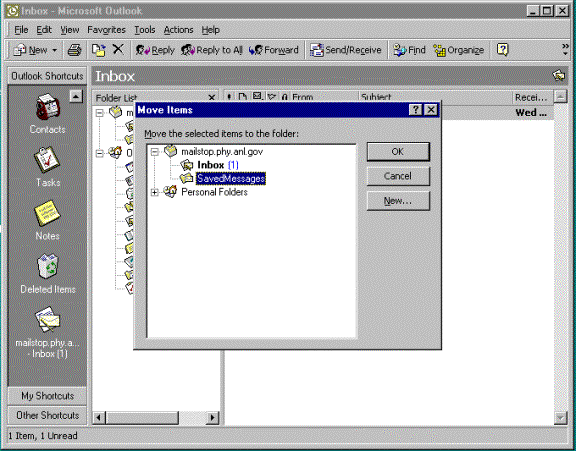The width and height of the screenshot is (576, 451).
Task: Sort by Importance column header icon
Action: [x=229, y=97]
